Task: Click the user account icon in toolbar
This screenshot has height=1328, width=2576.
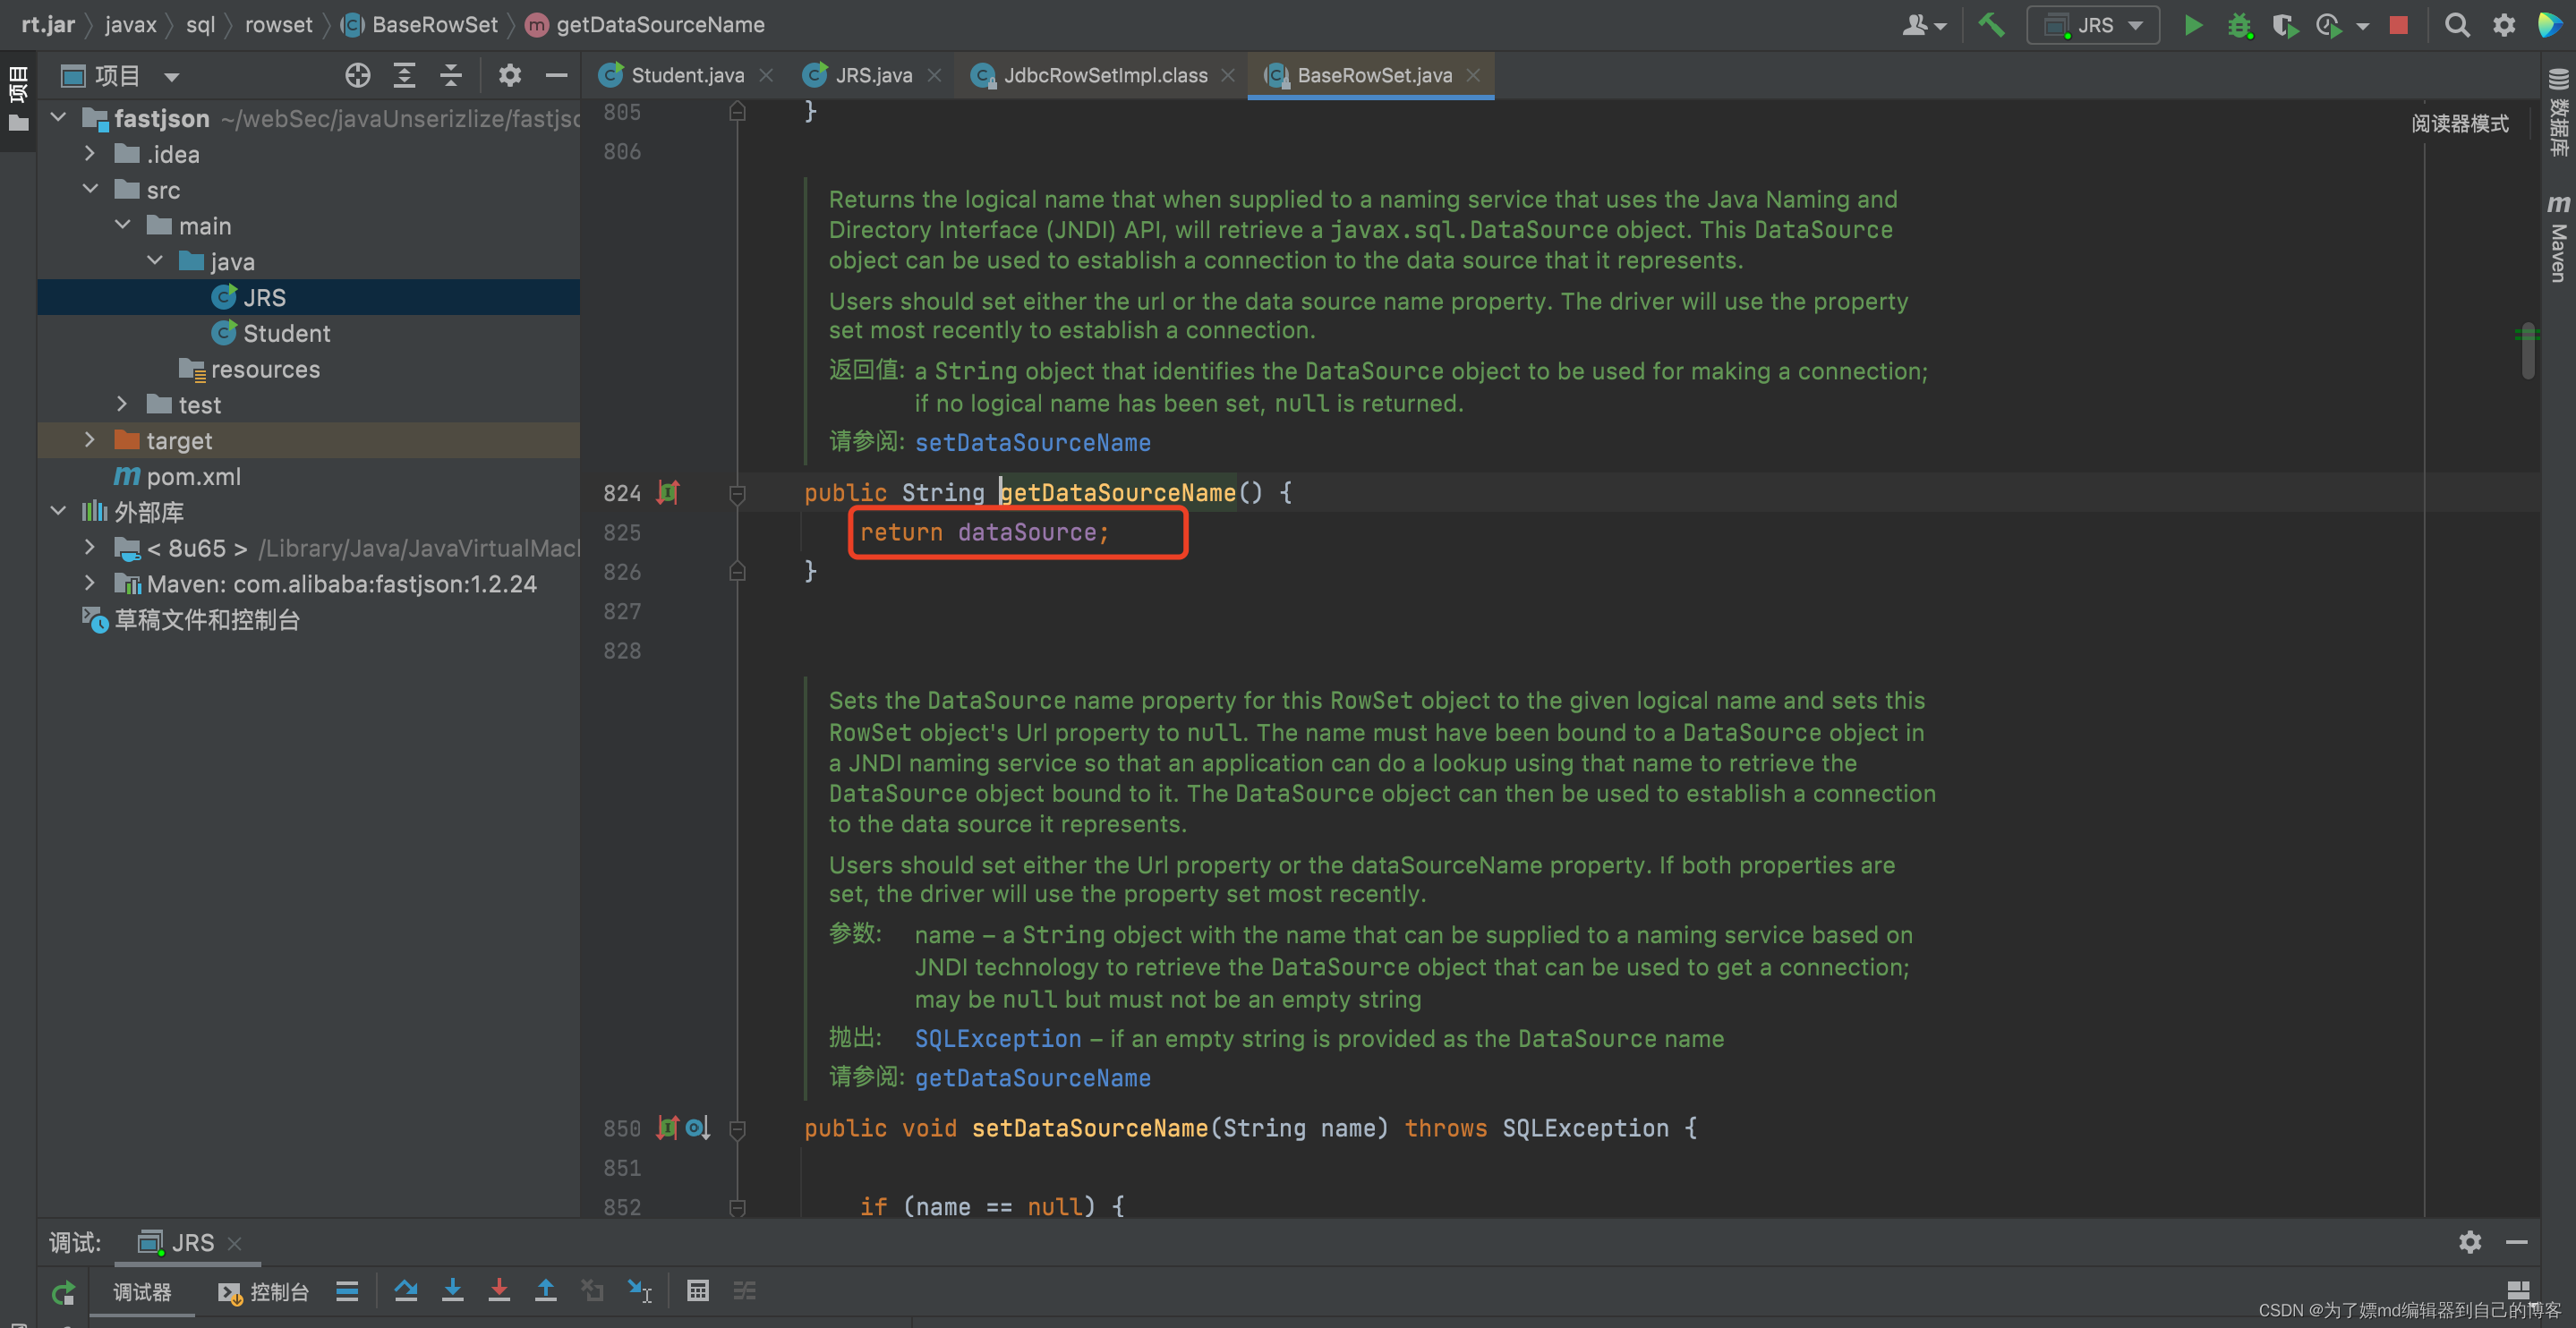Action: [x=1923, y=25]
